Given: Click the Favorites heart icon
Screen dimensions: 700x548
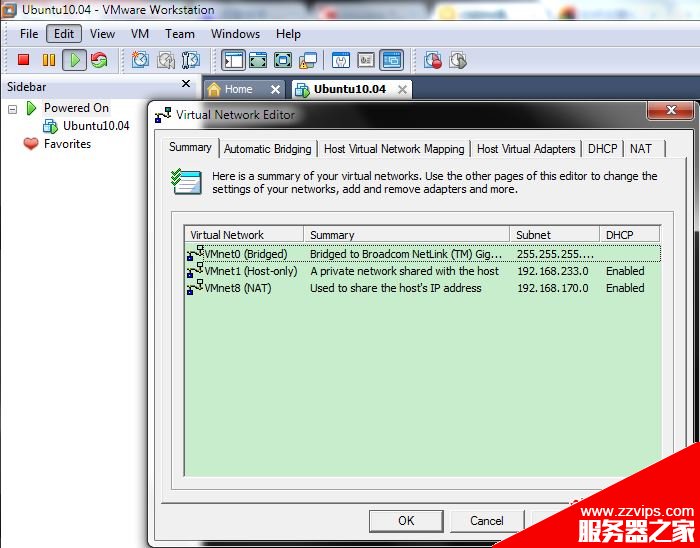Looking at the screenshot, I should [x=31, y=144].
